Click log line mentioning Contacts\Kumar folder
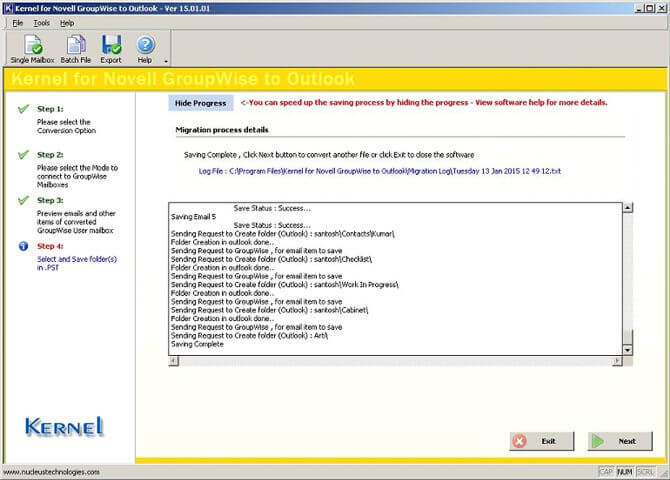Screen dimensions: 670x480 (283, 234)
